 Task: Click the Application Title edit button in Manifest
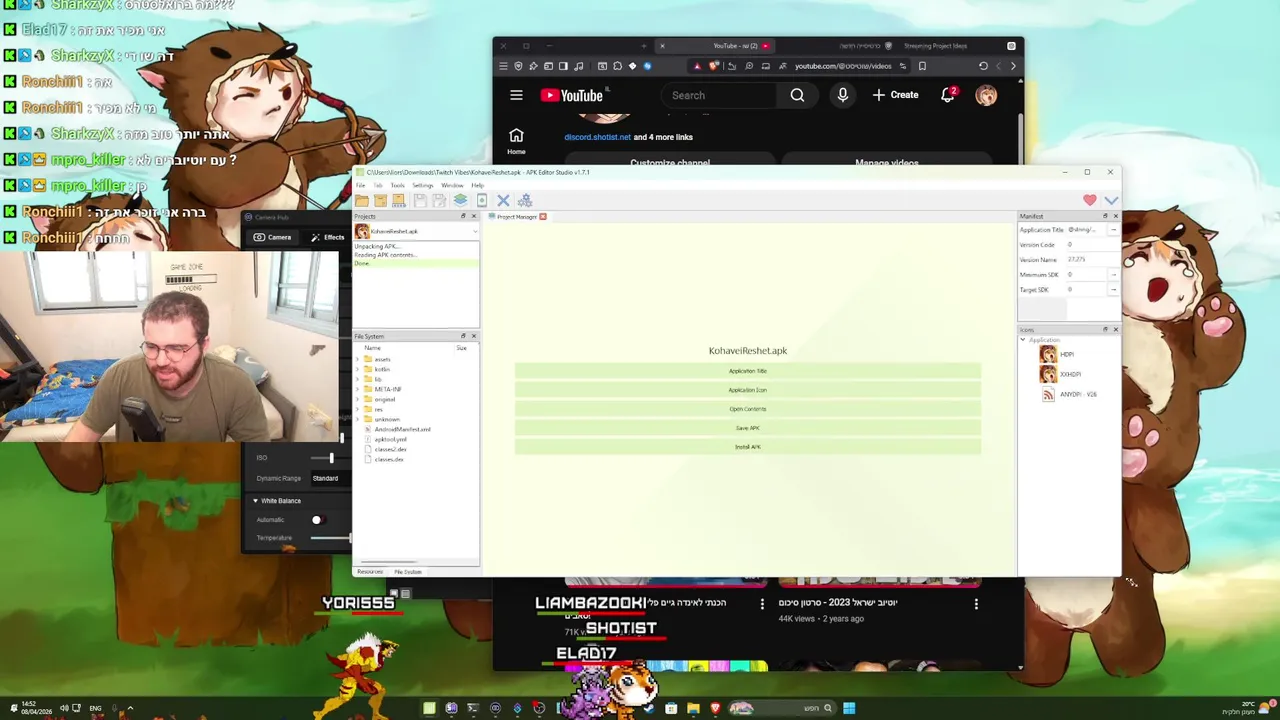click(x=1113, y=229)
